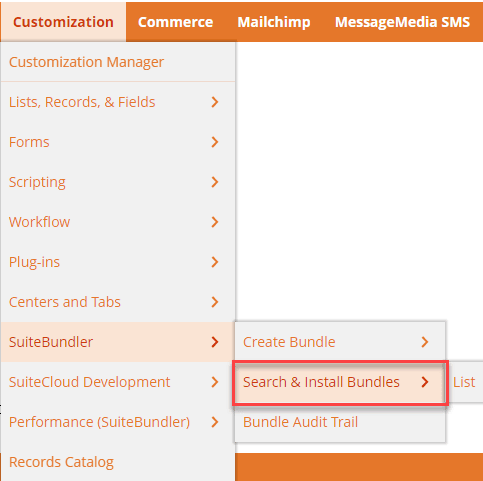Open the Records Catalog entry
Screen dimensions: 483x481
[118, 462]
